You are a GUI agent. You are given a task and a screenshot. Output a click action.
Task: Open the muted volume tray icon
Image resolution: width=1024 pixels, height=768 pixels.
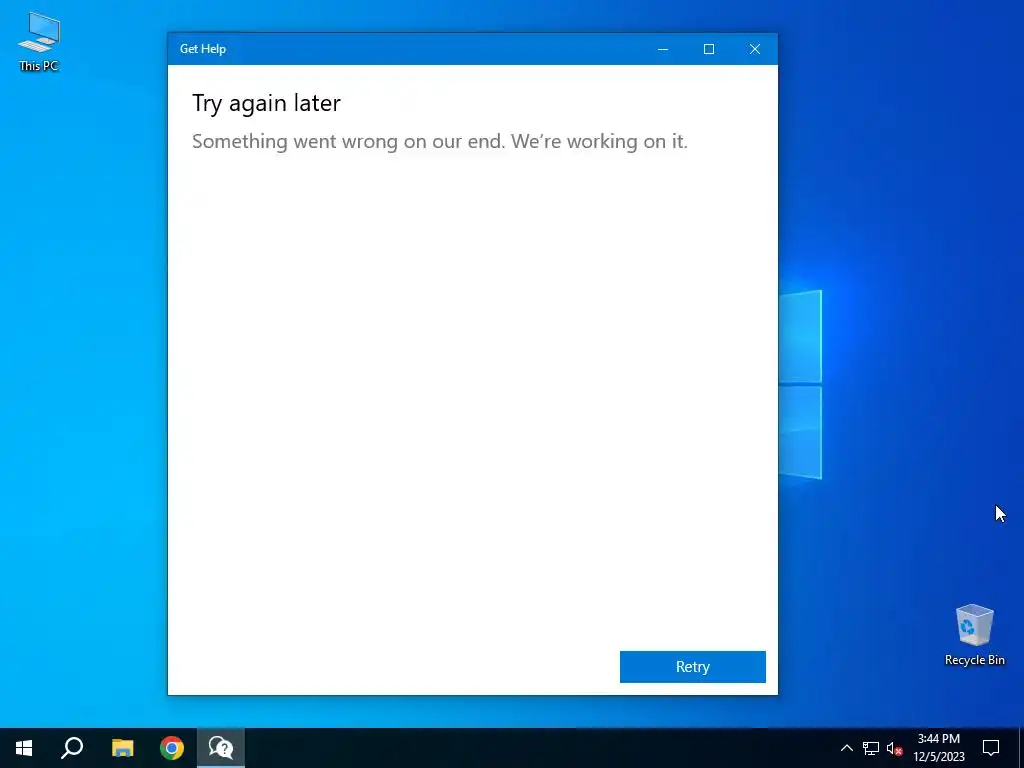click(894, 748)
